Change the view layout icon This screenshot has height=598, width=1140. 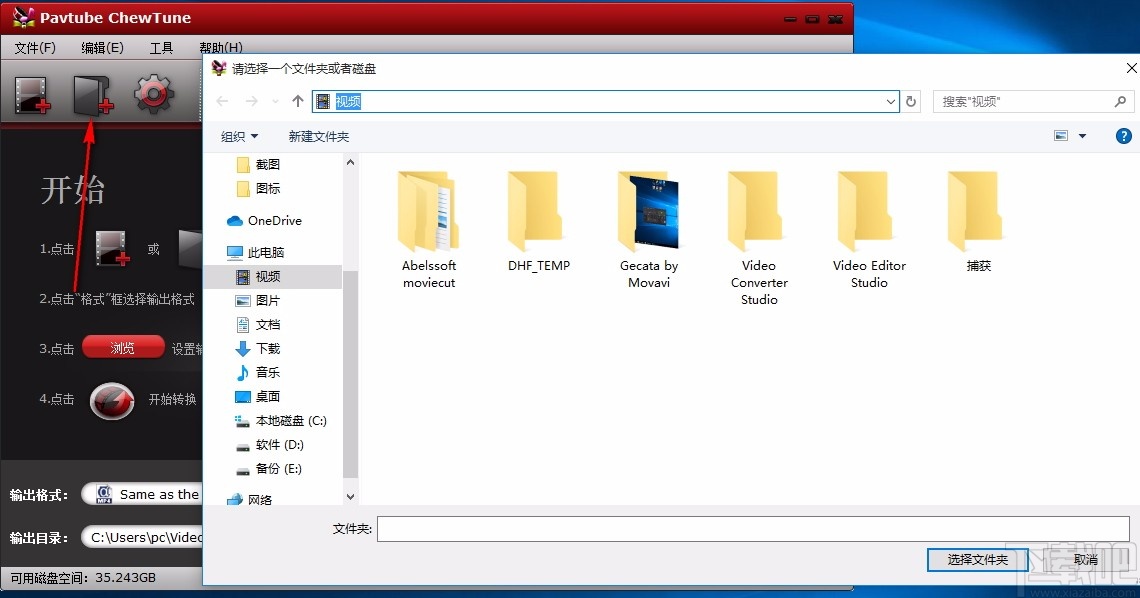(1061, 136)
